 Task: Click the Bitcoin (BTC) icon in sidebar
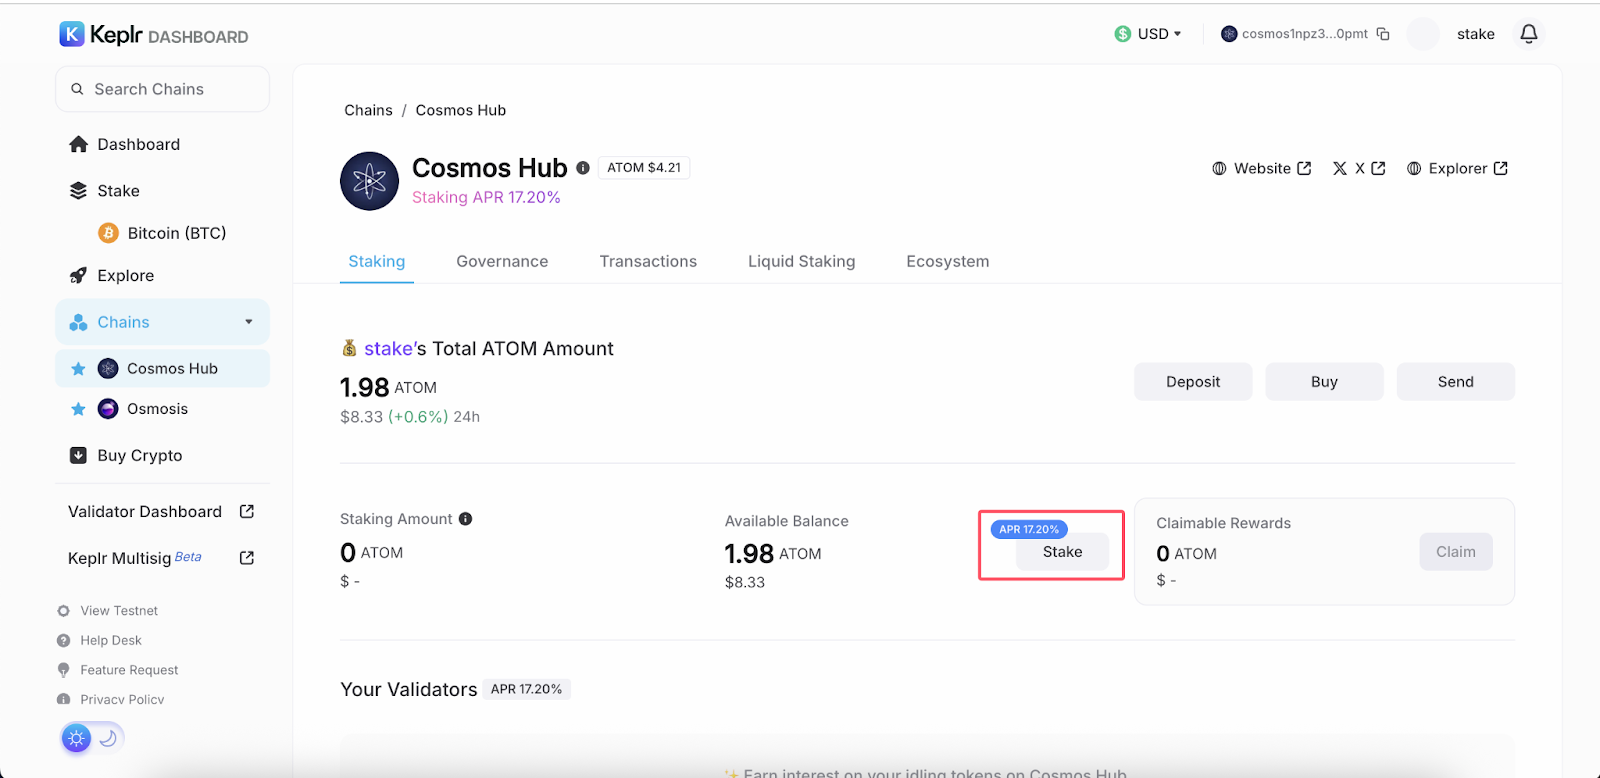point(108,233)
